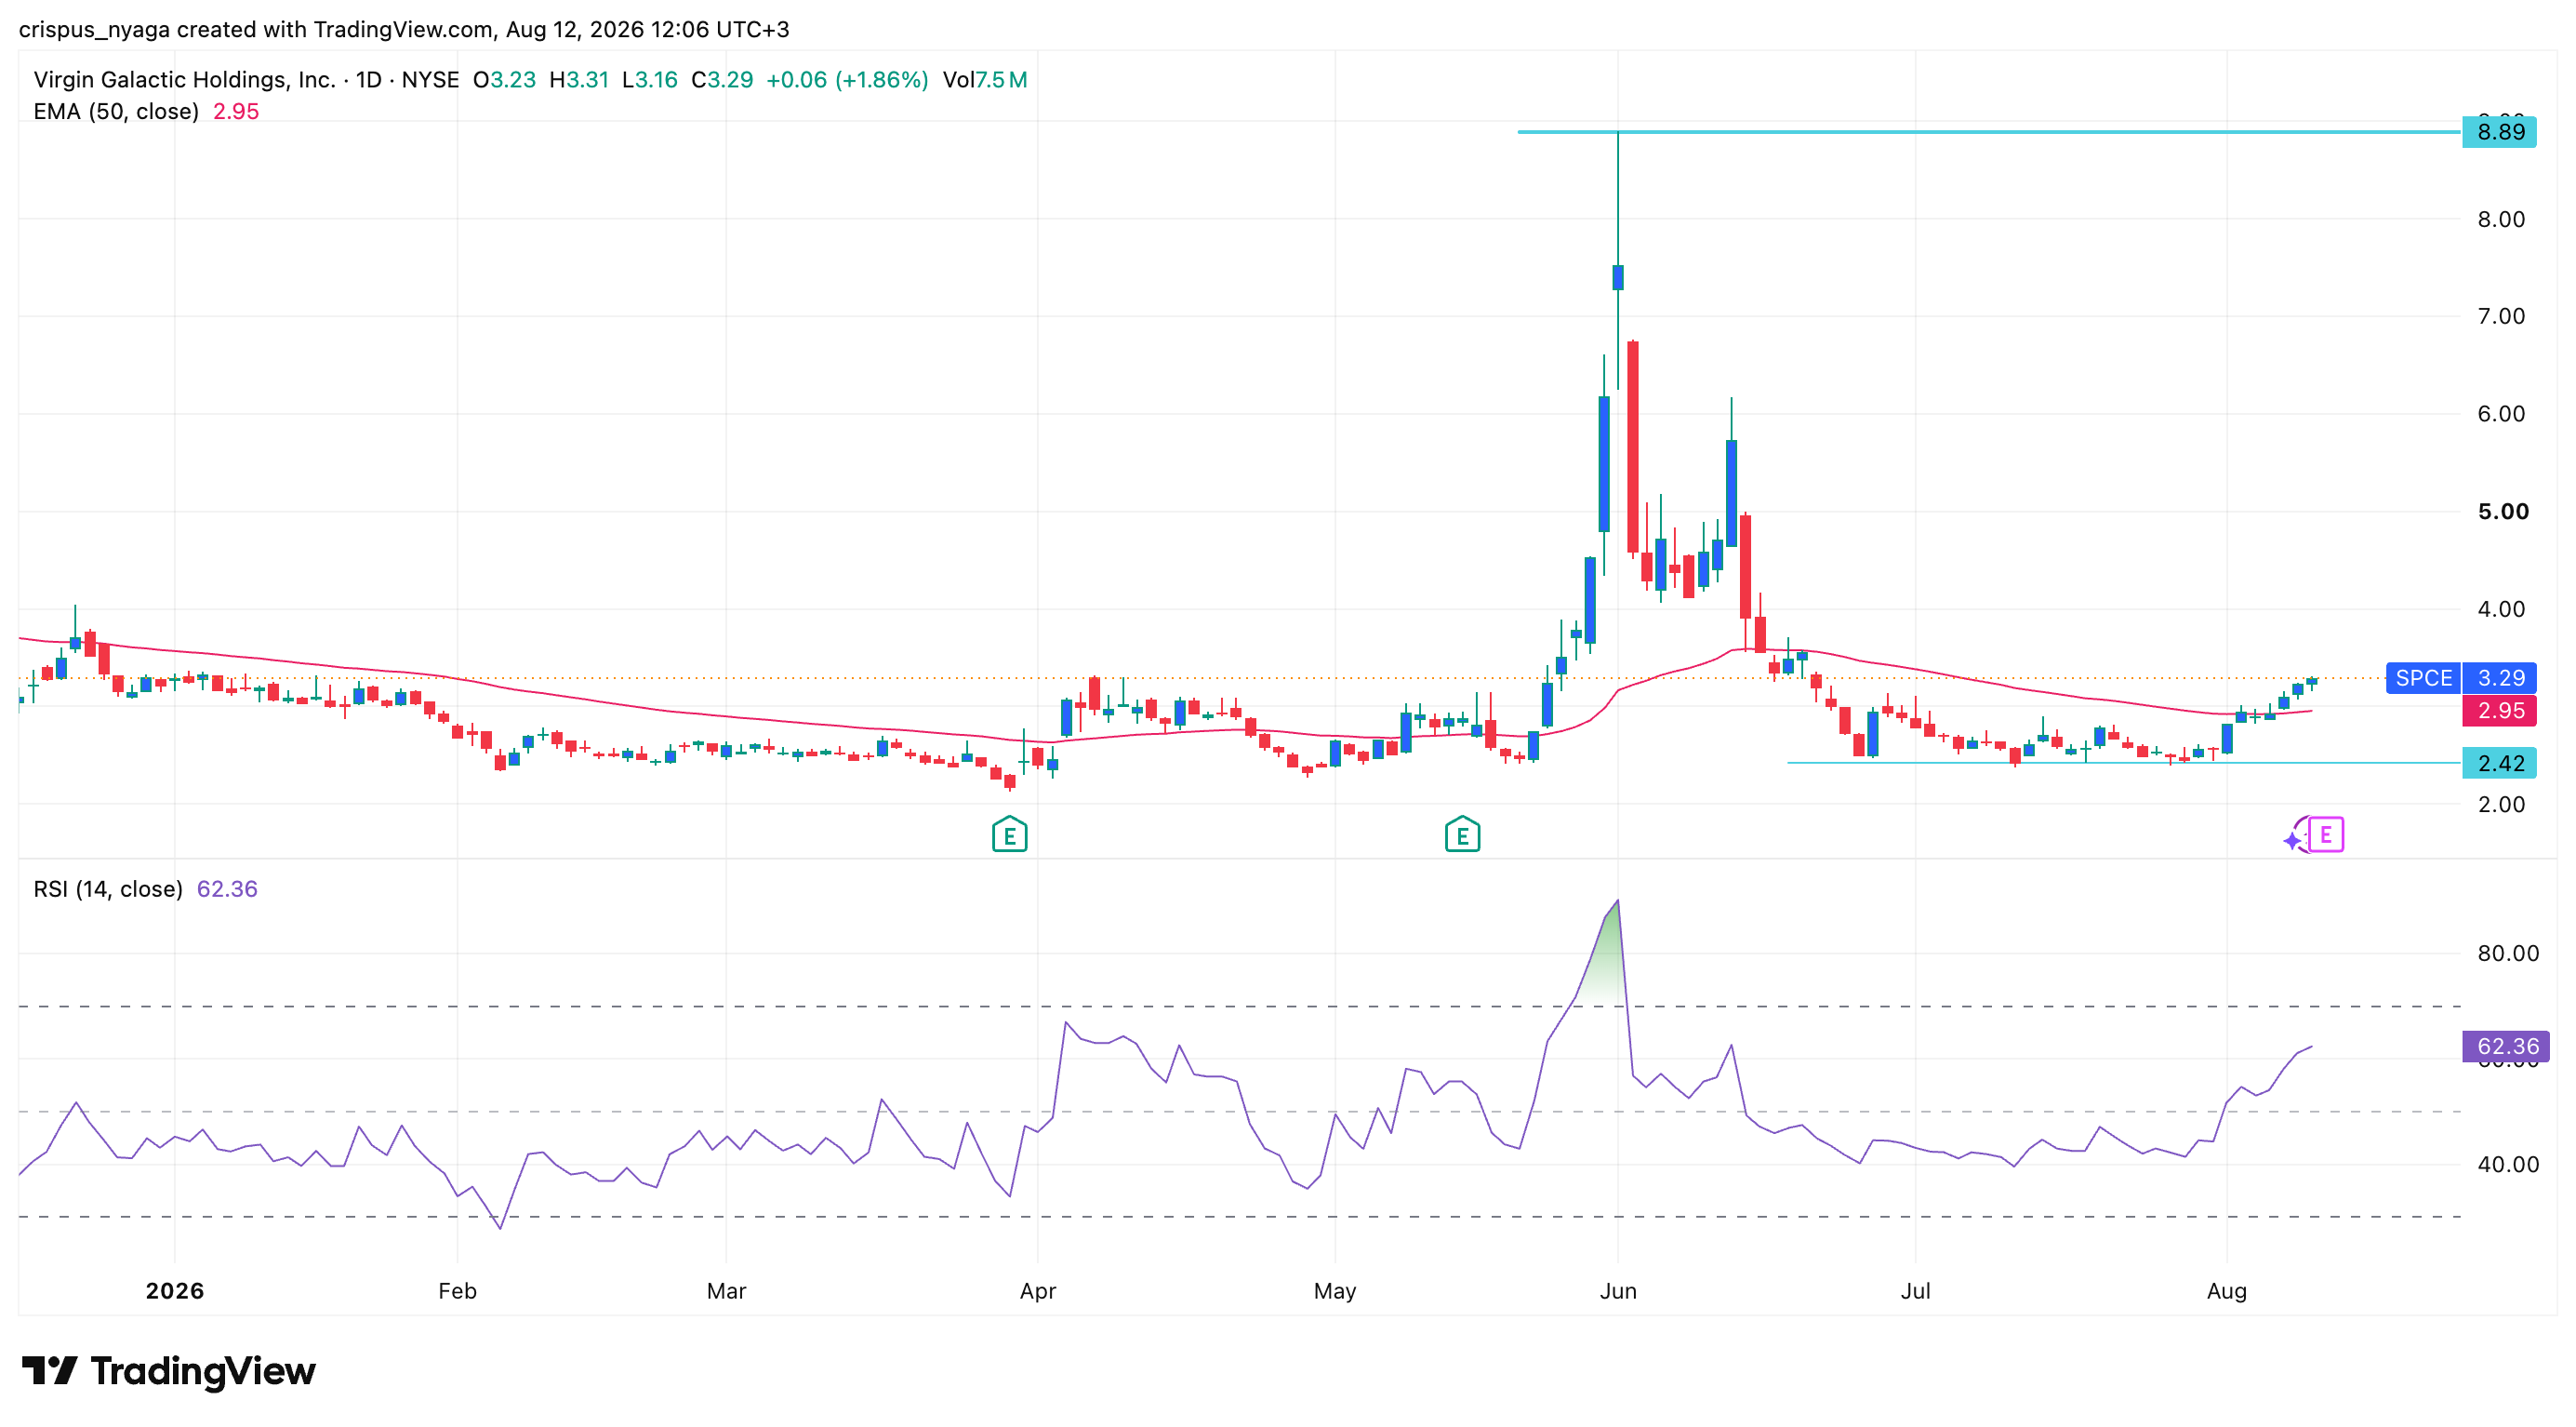
Task: Click the Jun label on time axis
Action: [1618, 1291]
